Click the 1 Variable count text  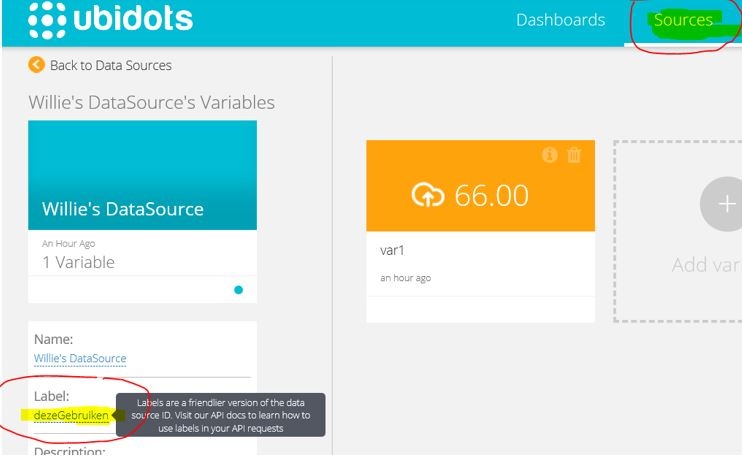coord(78,262)
